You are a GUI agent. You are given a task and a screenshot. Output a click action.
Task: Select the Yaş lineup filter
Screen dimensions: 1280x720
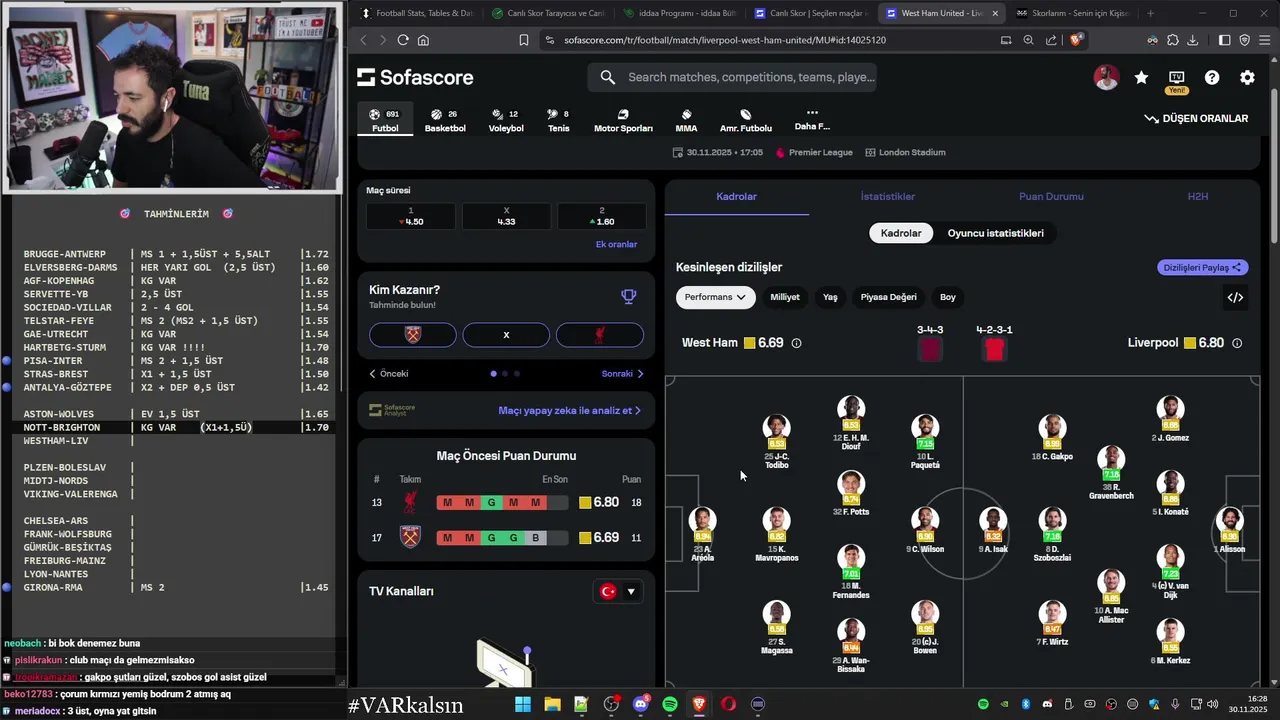pos(830,297)
